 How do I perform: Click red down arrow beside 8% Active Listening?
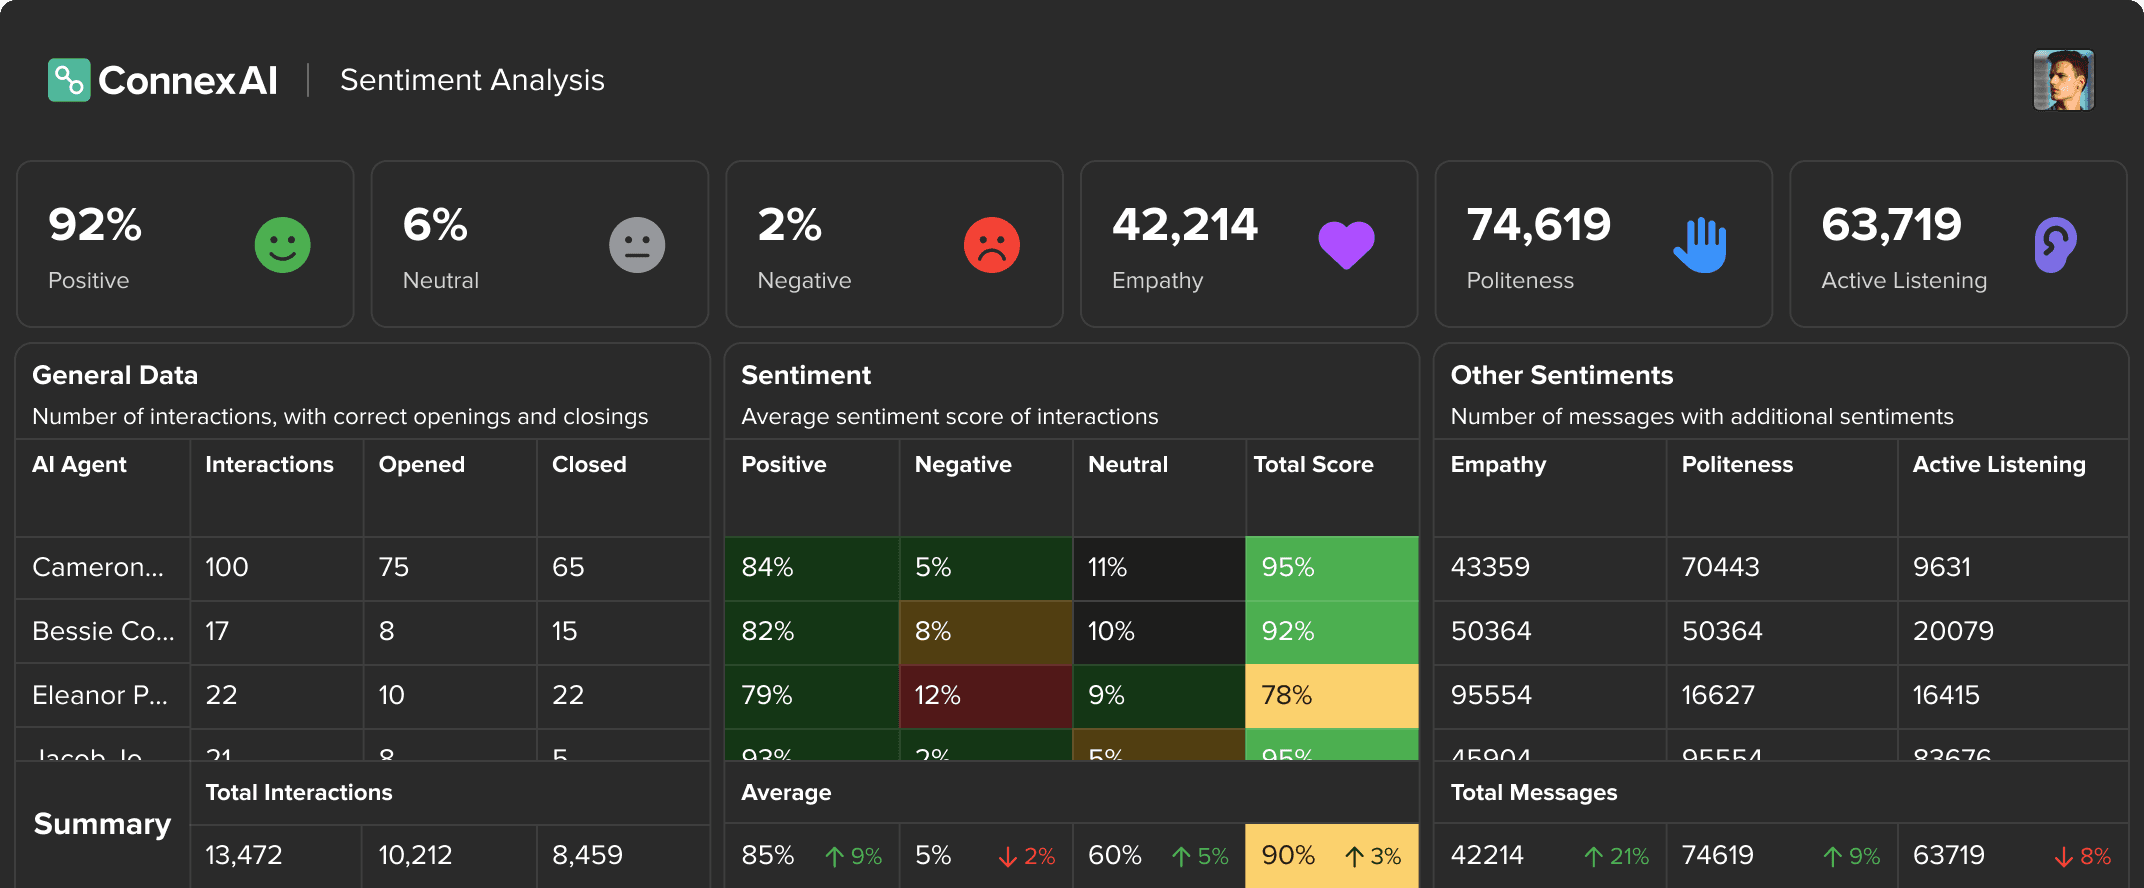point(2064,856)
